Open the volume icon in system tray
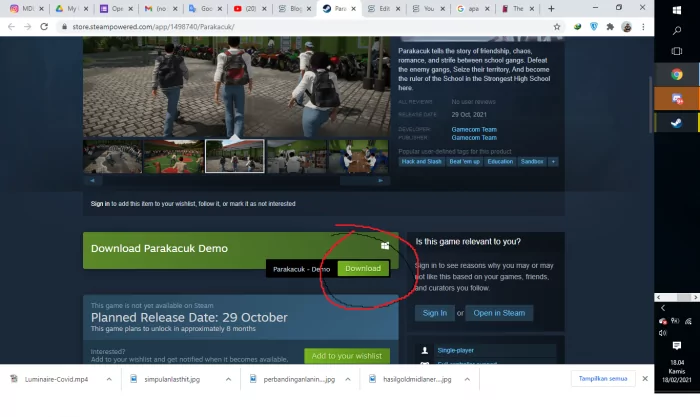 tap(662, 333)
